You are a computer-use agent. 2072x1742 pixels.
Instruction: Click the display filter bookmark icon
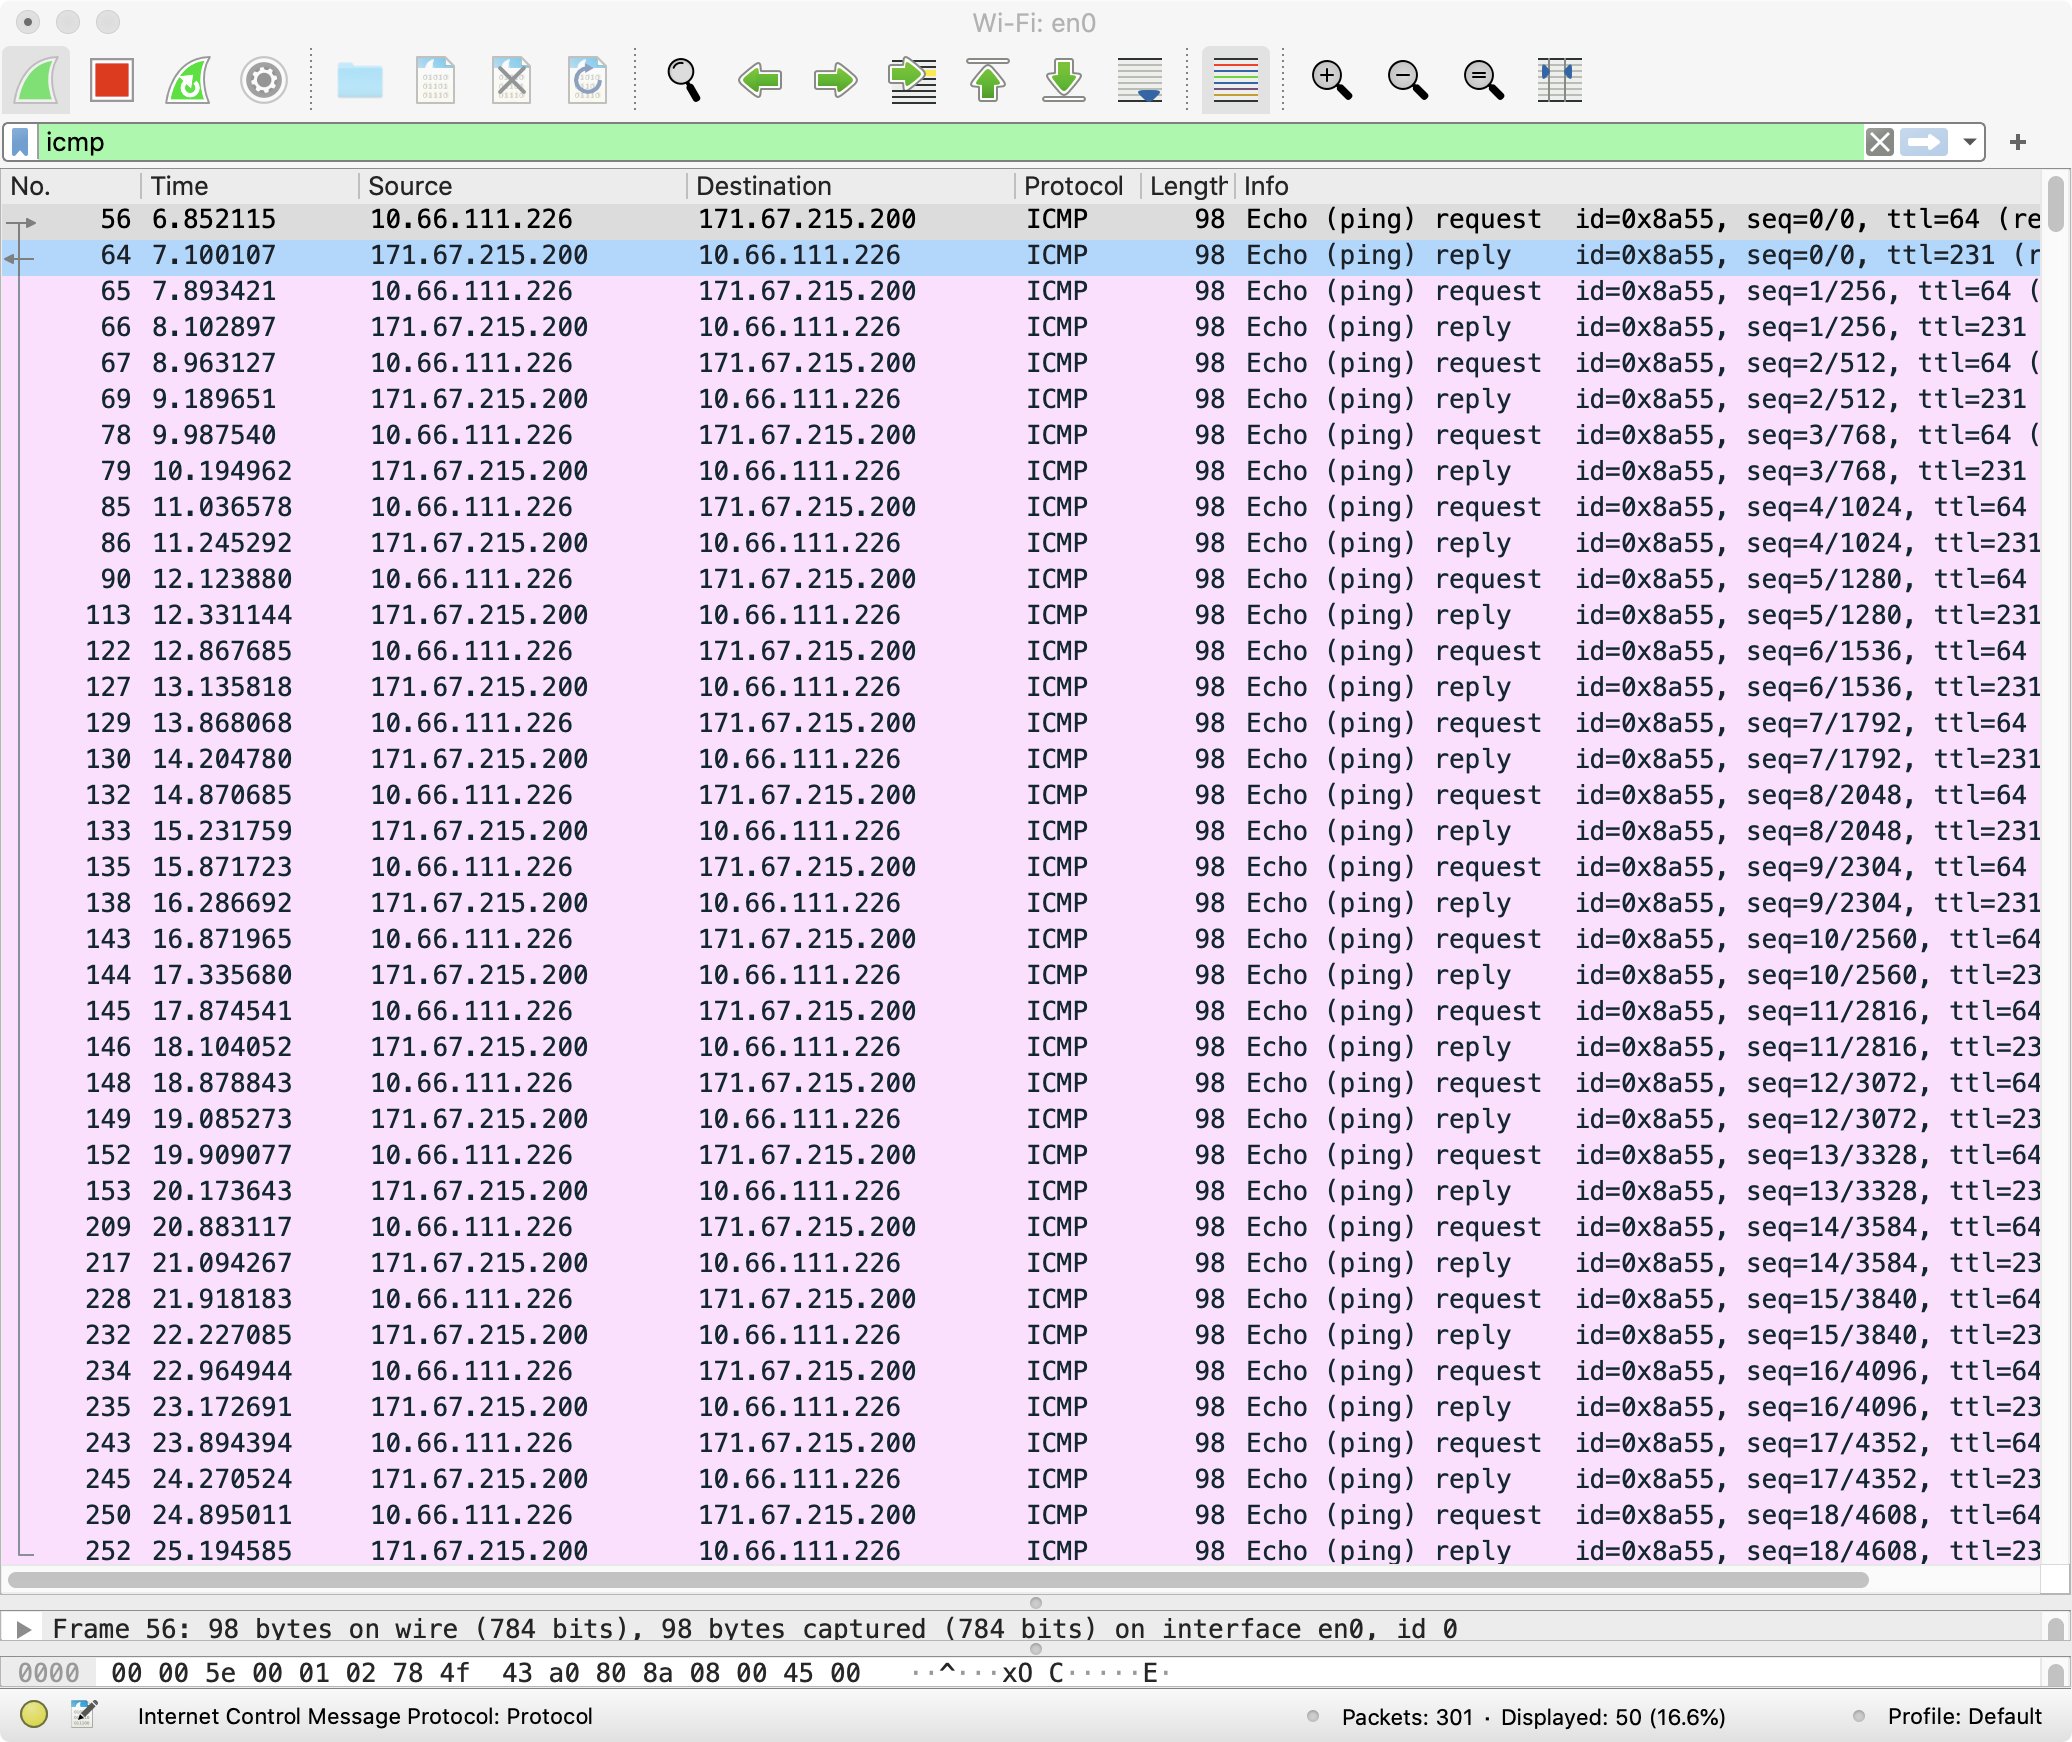pos(21,142)
